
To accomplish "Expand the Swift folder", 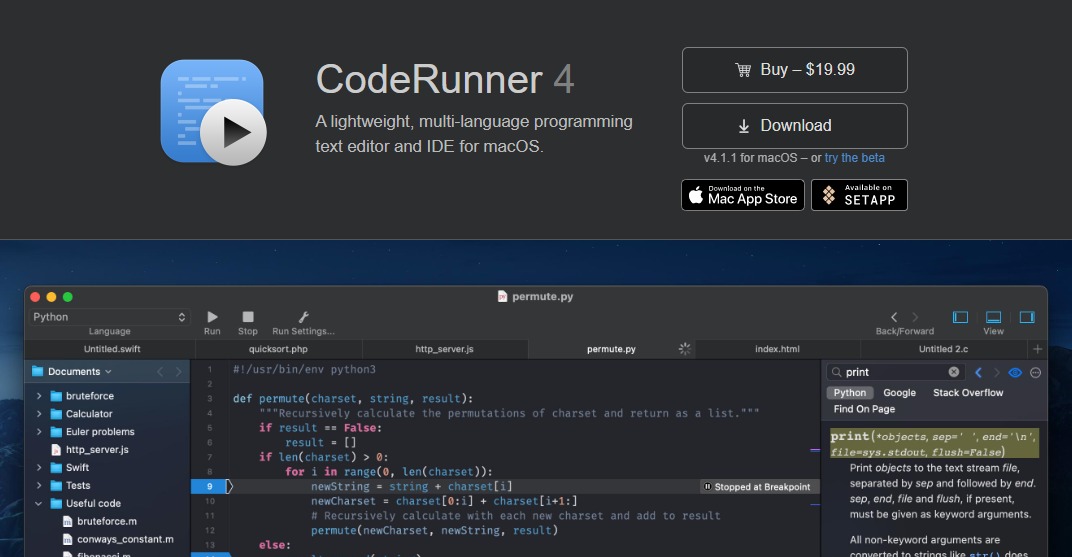I will pos(39,467).
